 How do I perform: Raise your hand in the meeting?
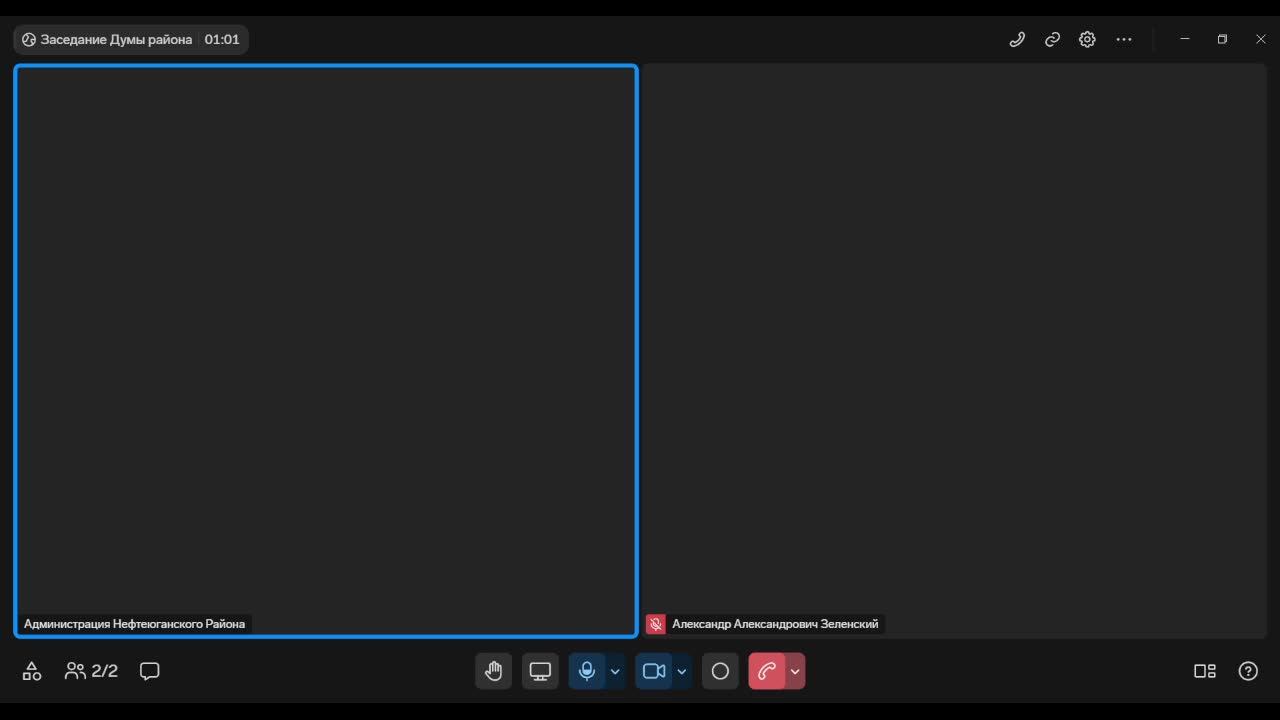click(x=493, y=671)
